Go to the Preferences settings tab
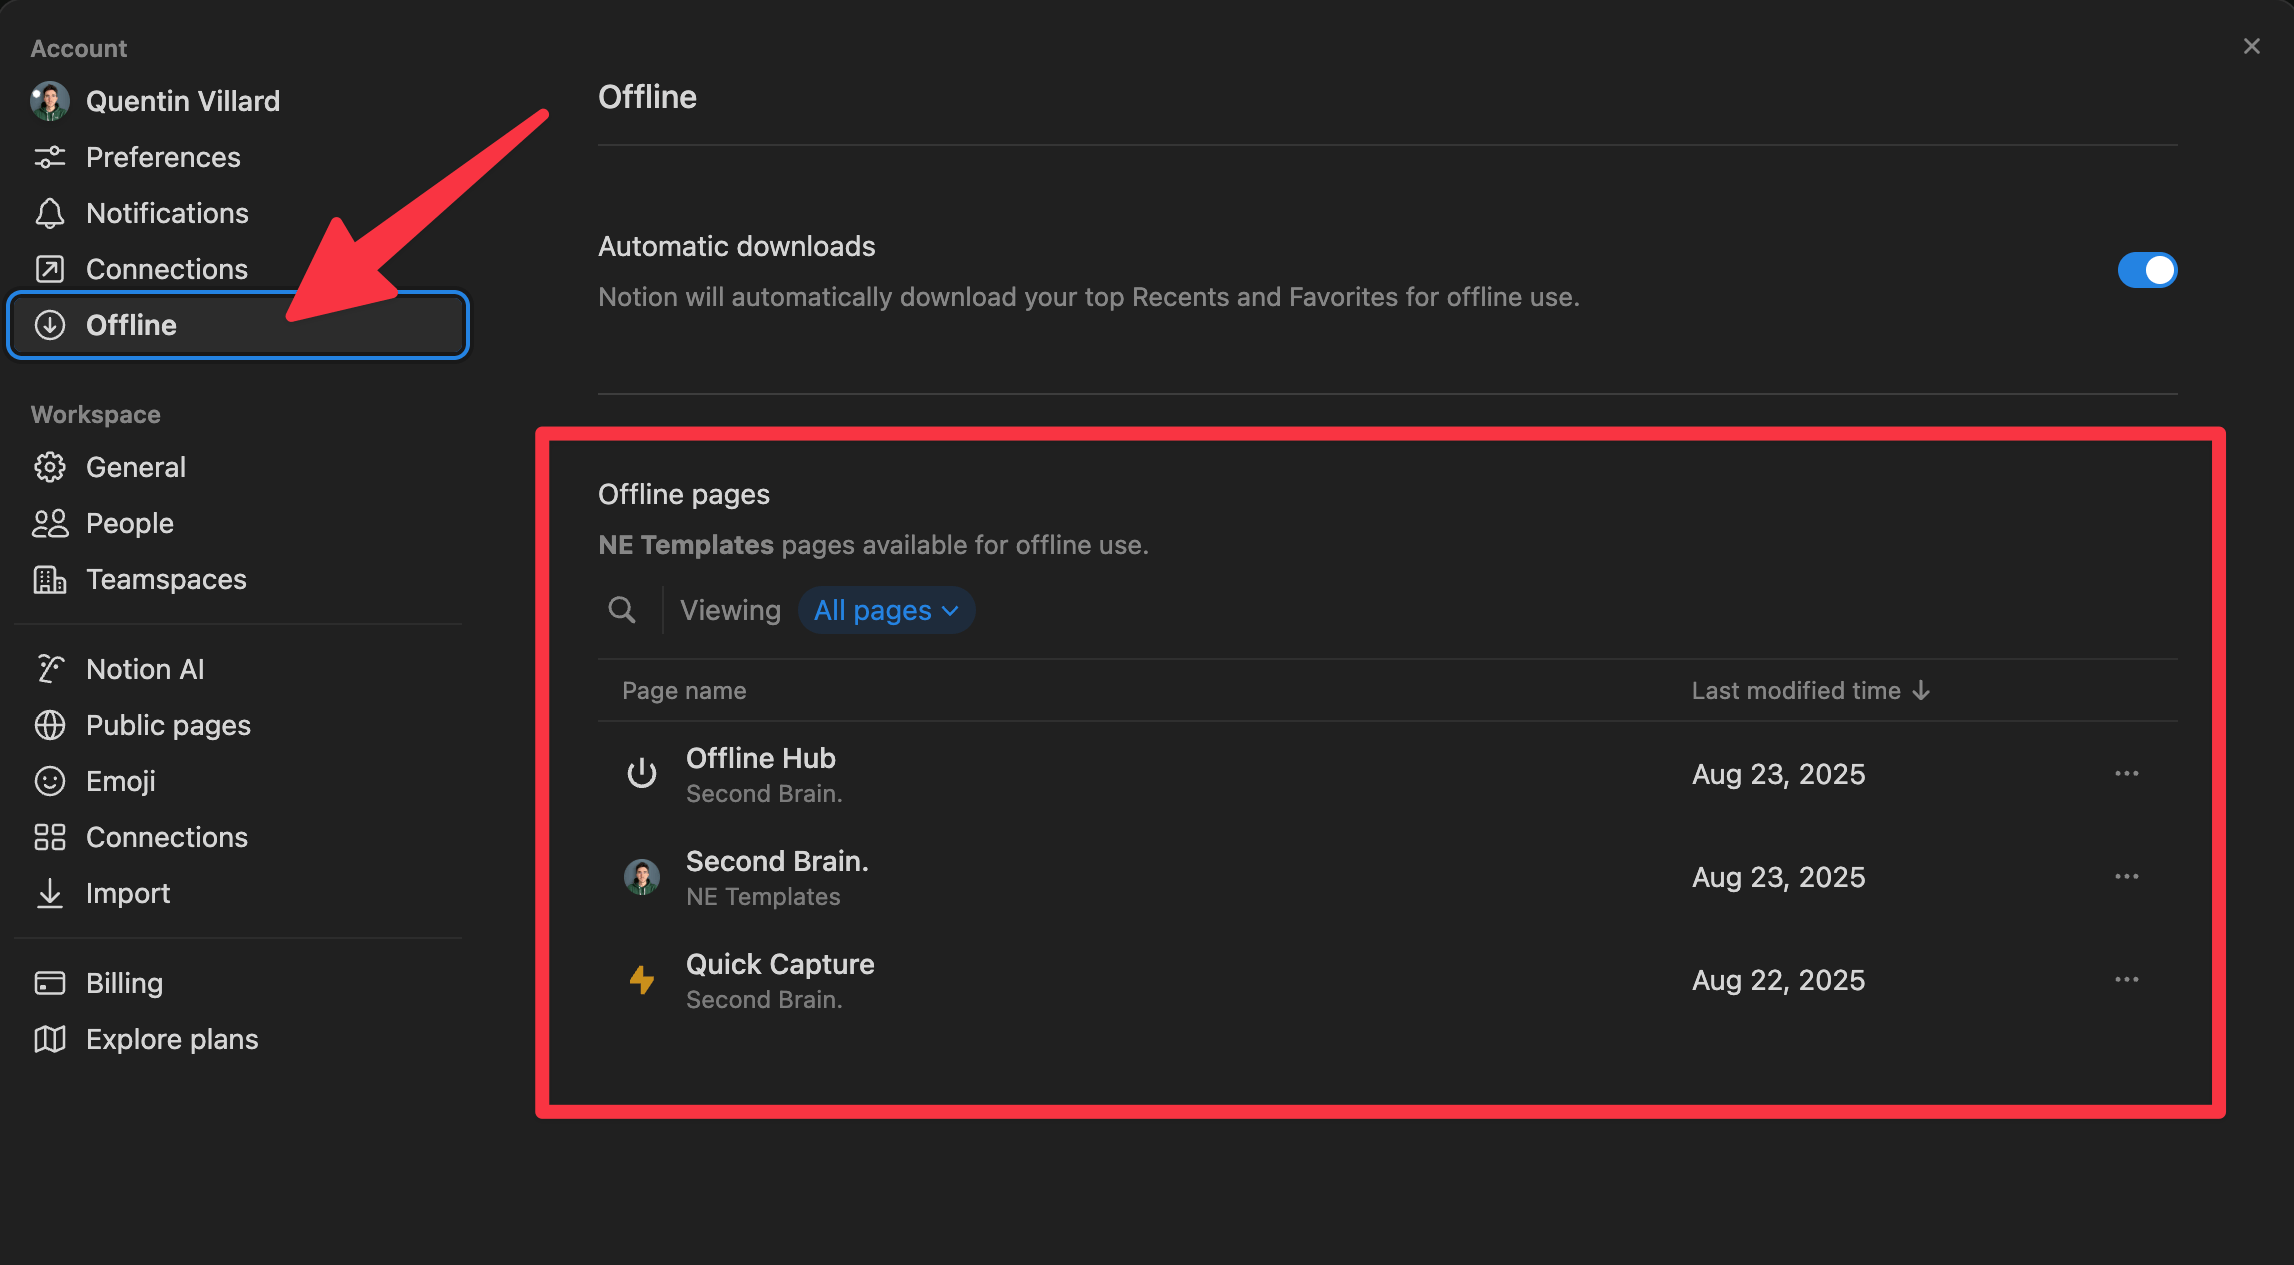Screen dimensions: 2294x1265 (x=163, y=157)
